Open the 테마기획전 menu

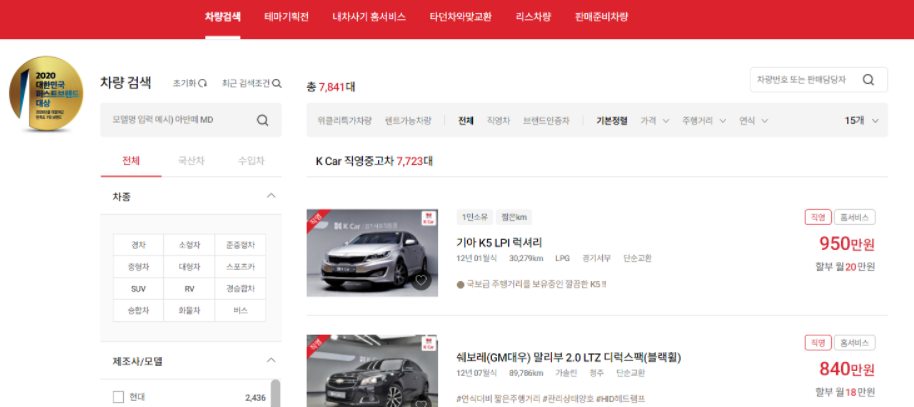click(286, 17)
